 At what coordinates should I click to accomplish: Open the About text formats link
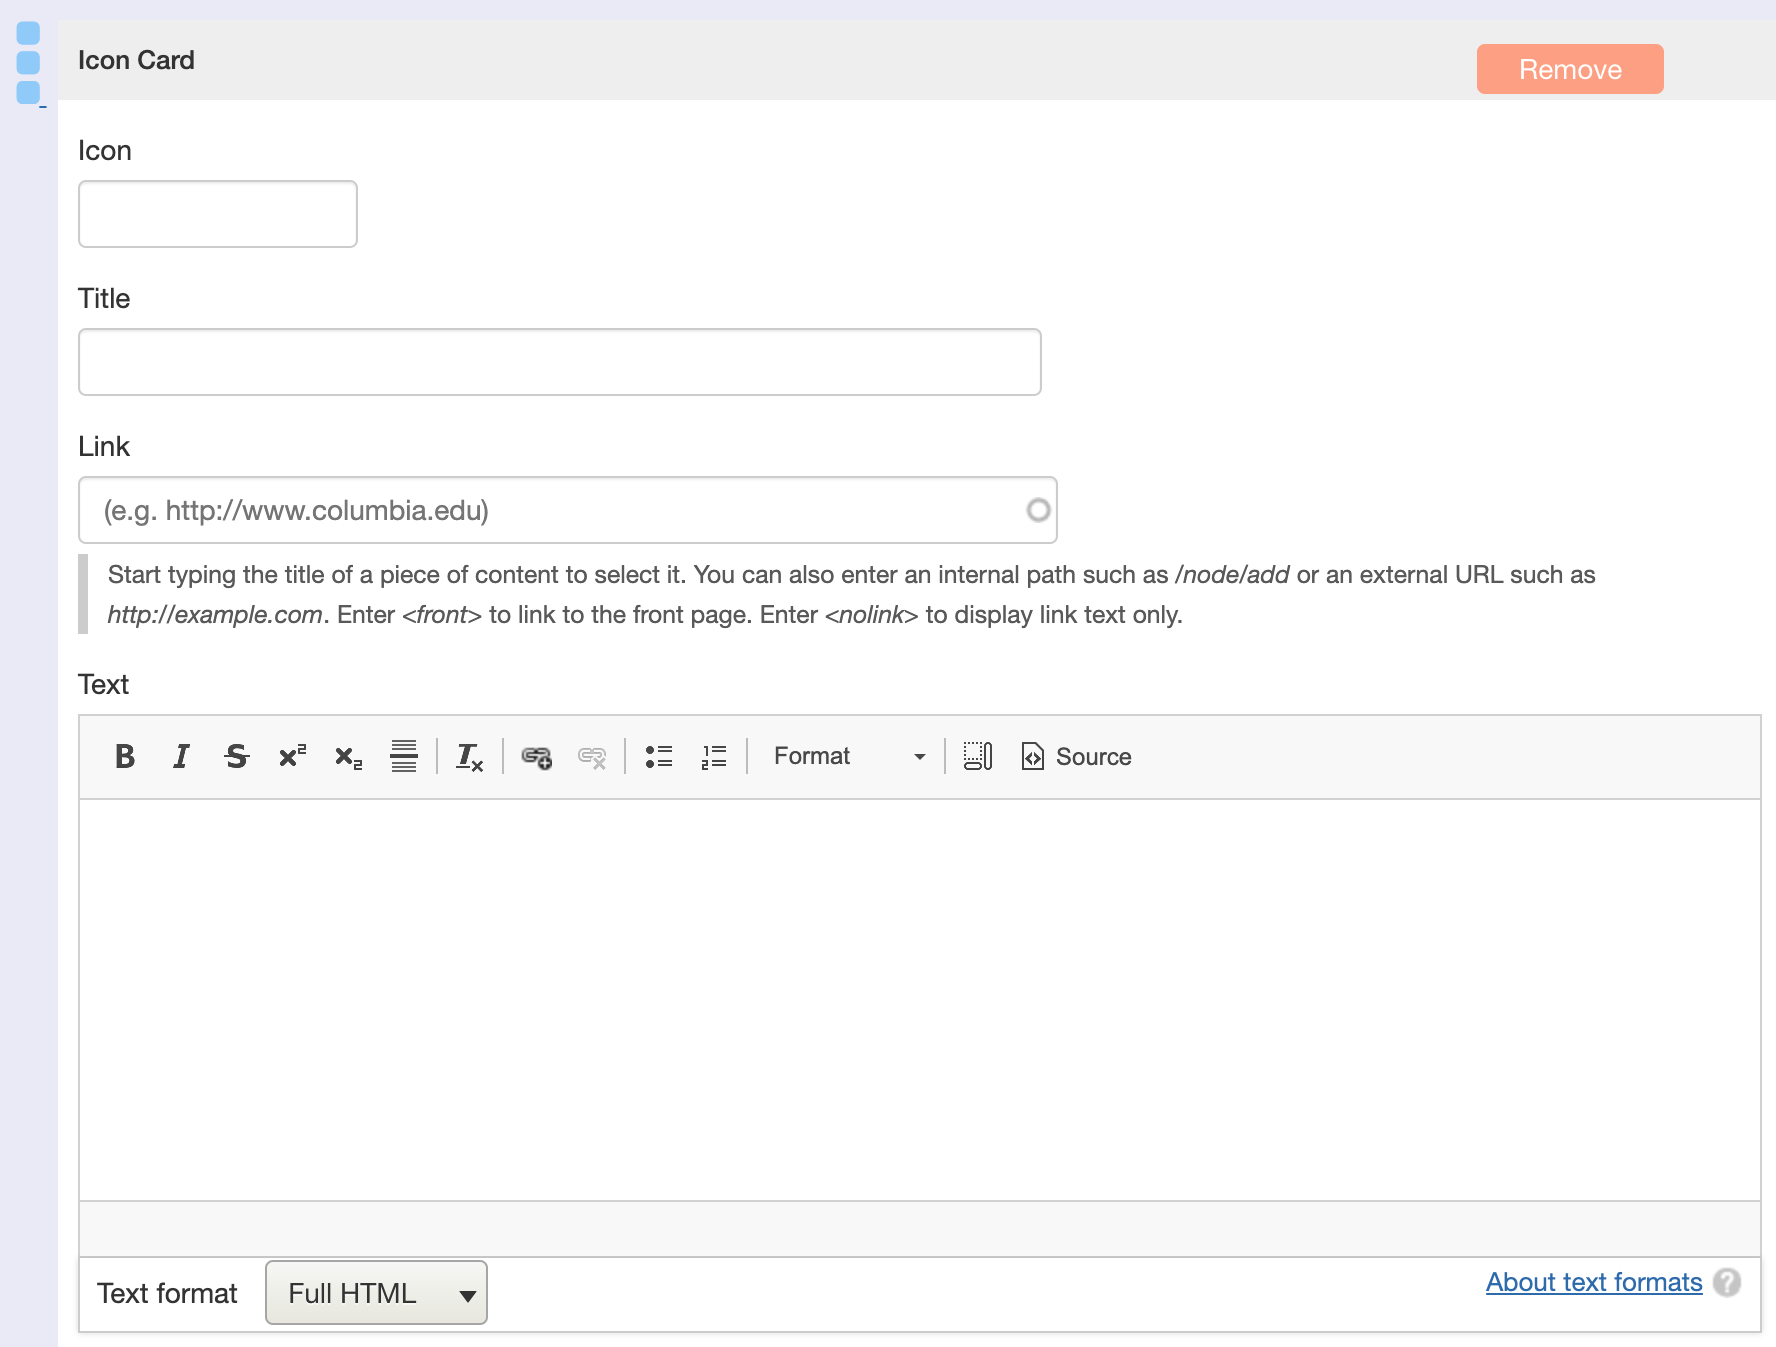[1593, 1282]
